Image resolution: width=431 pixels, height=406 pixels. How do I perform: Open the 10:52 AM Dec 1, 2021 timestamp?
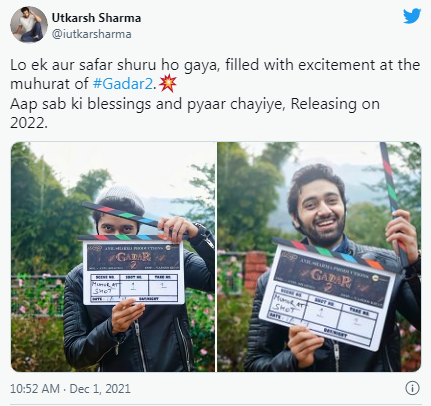(70, 389)
